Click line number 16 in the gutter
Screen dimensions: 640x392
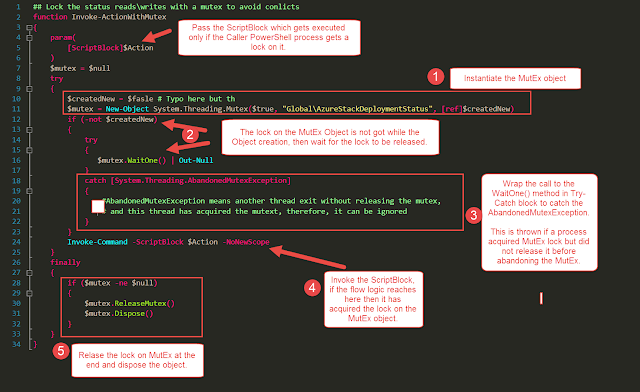(x=16, y=160)
